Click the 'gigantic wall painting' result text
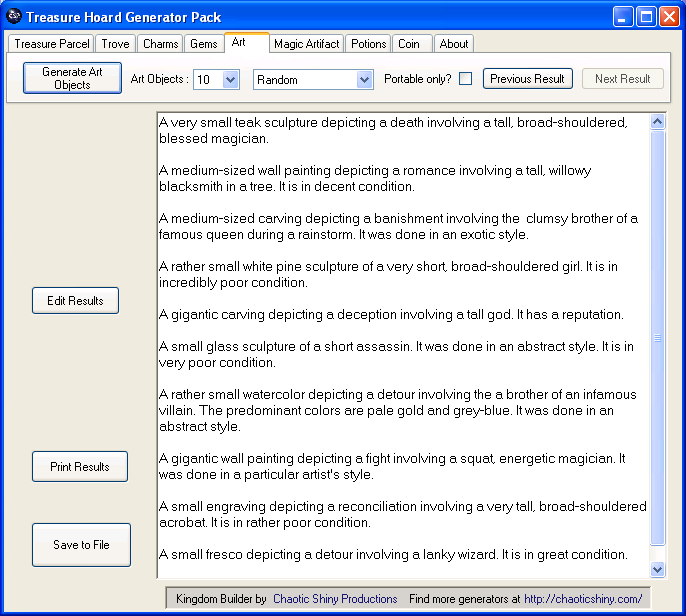Viewport: 686px width, 616px height. (392, 466)
